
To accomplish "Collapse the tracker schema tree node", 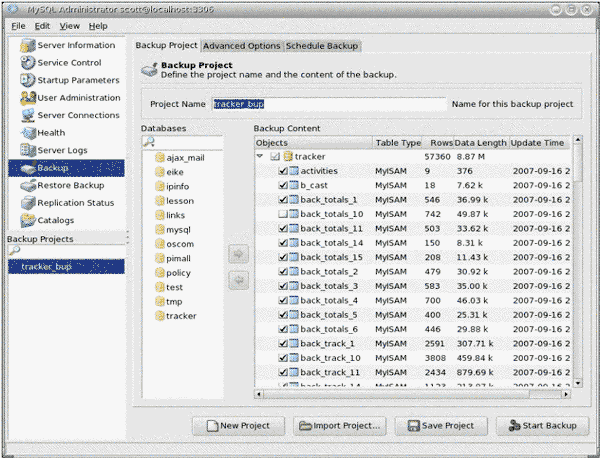I will tap(260, 156).
